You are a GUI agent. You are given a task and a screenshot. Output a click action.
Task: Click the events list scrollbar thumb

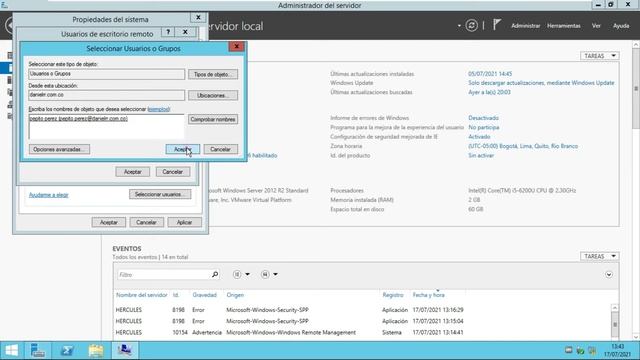615,324
